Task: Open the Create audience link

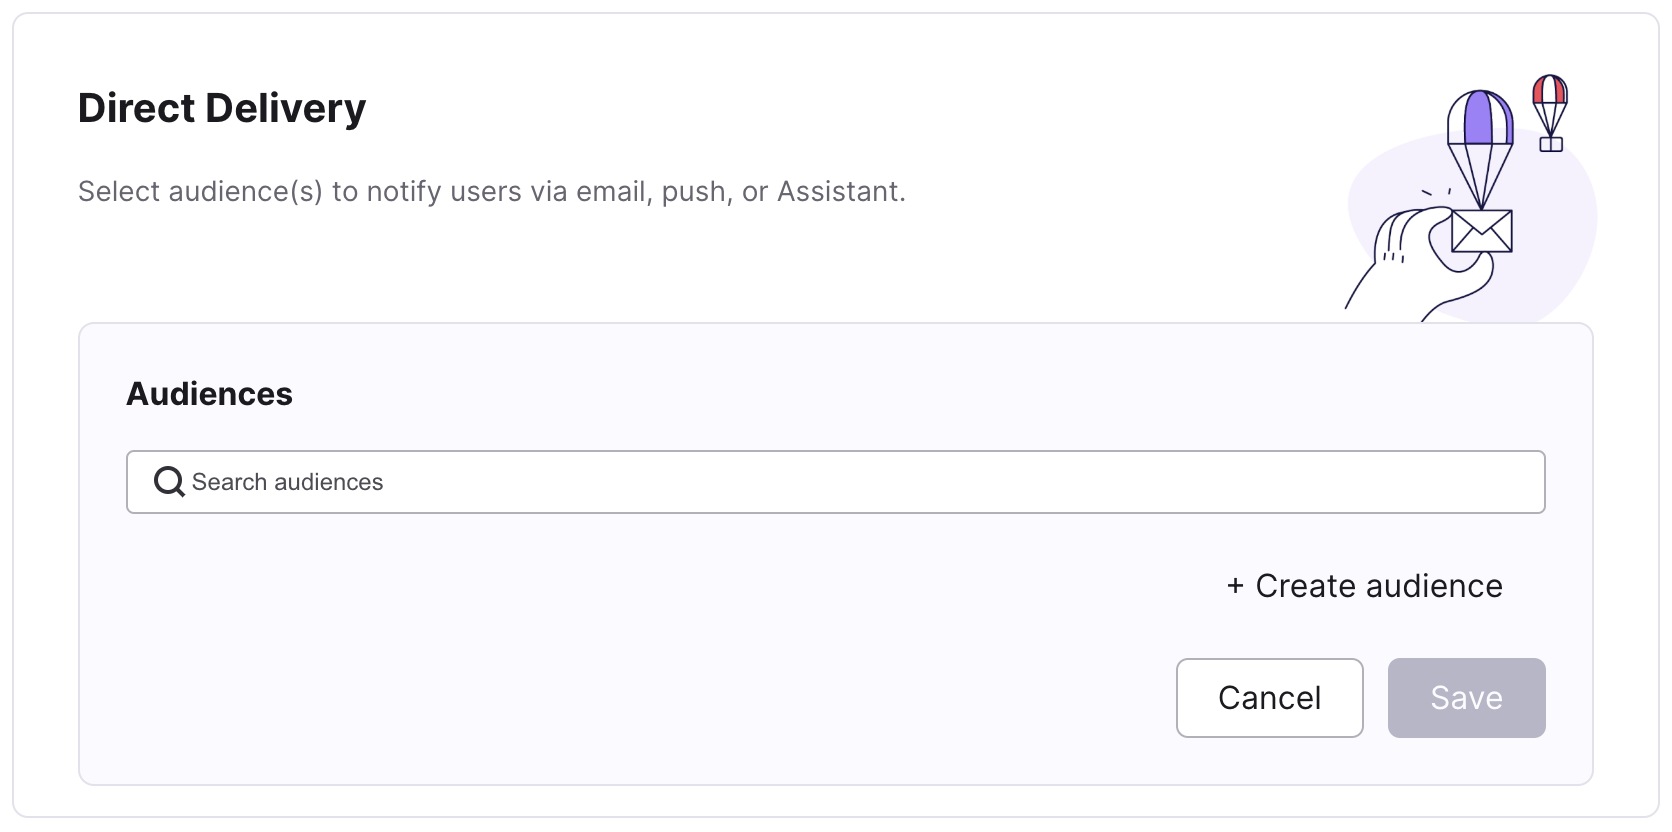Action: 1365,586
